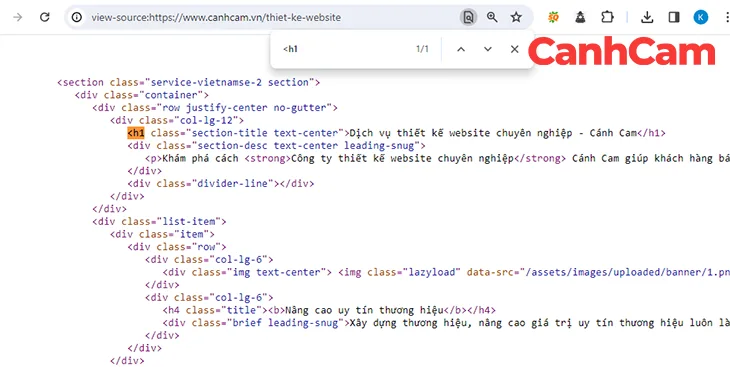Click the "brief leading-snug" div tag
This screenshot has width=730, height=367.
[x=256, y=323]
